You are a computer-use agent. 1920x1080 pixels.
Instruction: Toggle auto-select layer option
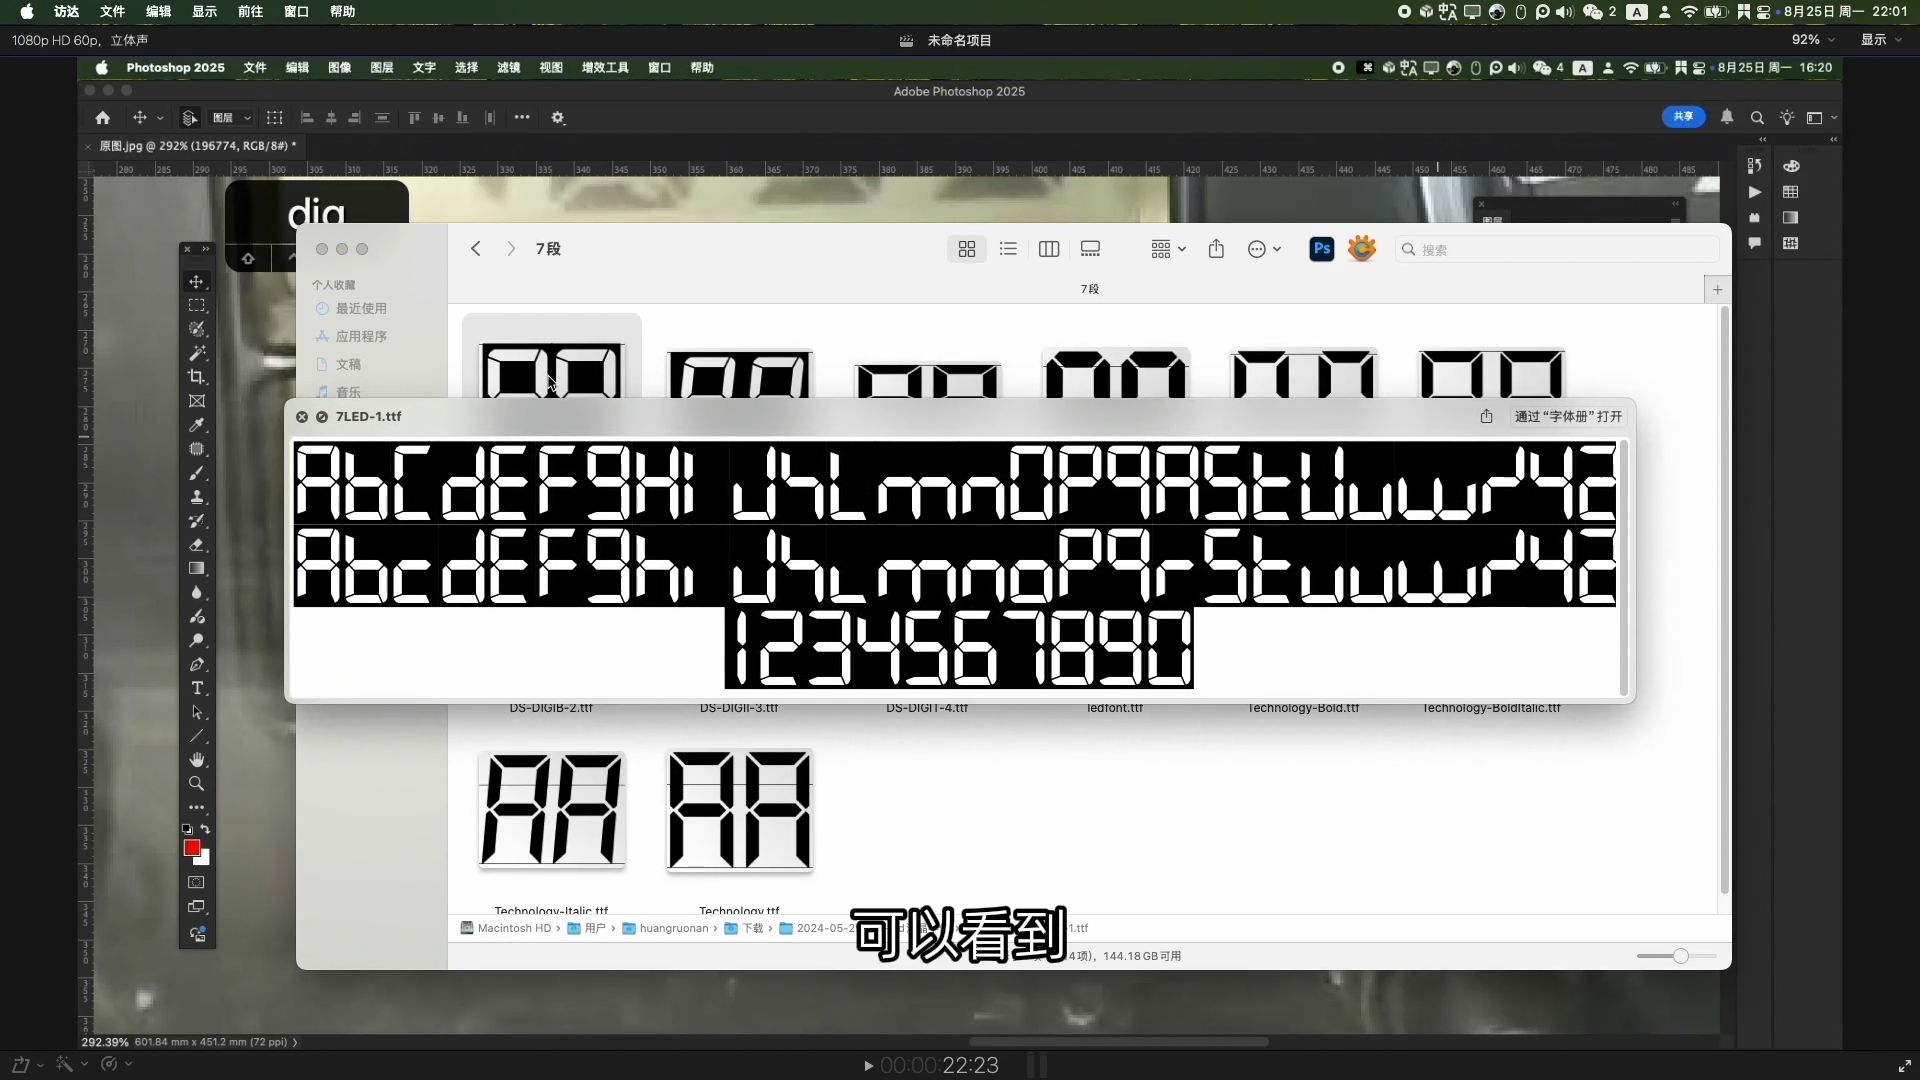pos(188,118)
